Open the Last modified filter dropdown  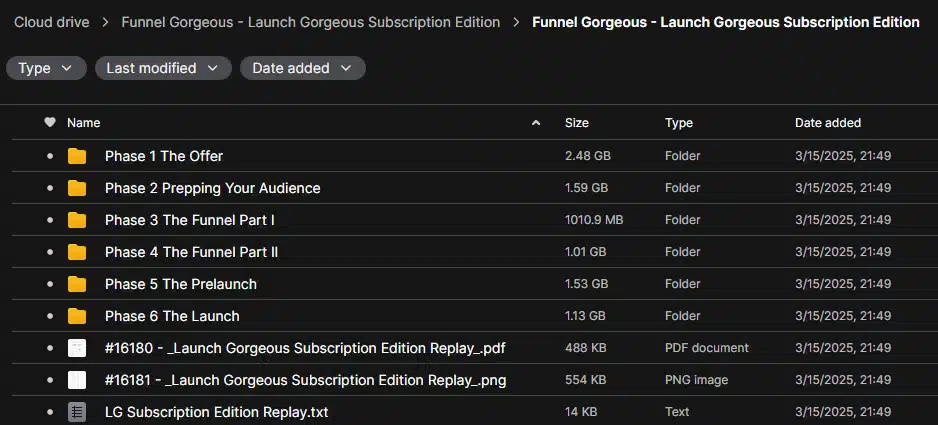coord(163,68)
